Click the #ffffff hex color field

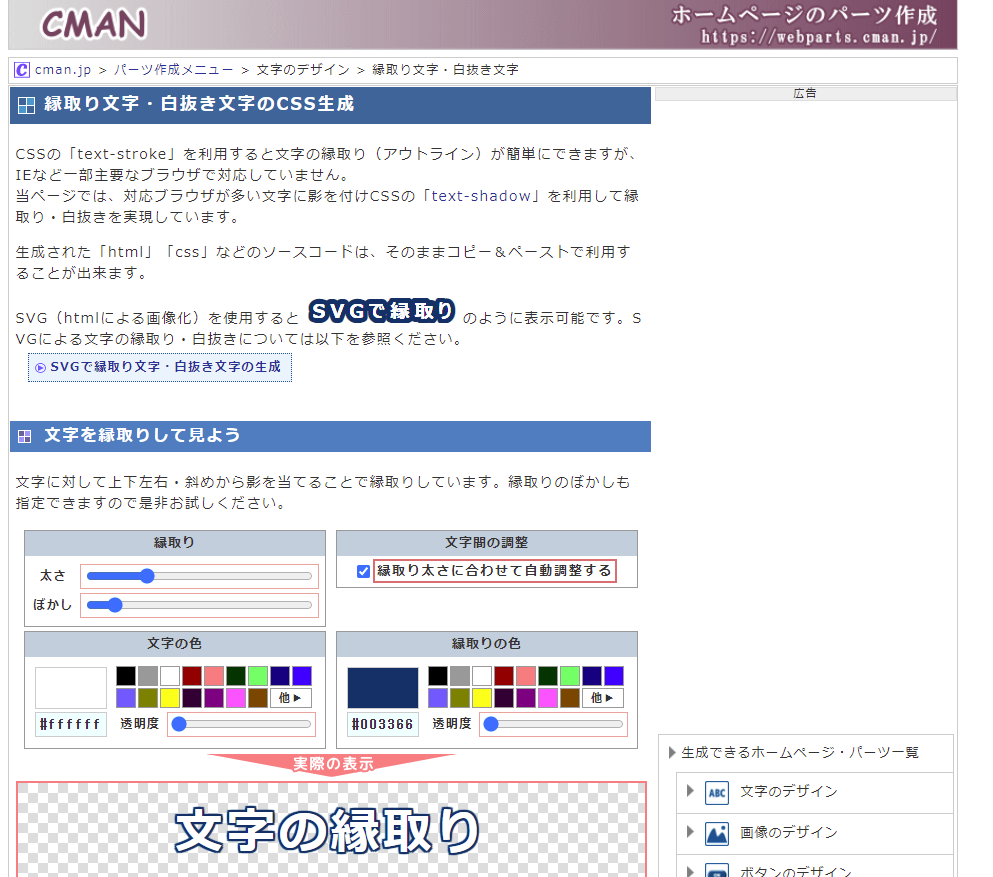(x=71, y=724)
